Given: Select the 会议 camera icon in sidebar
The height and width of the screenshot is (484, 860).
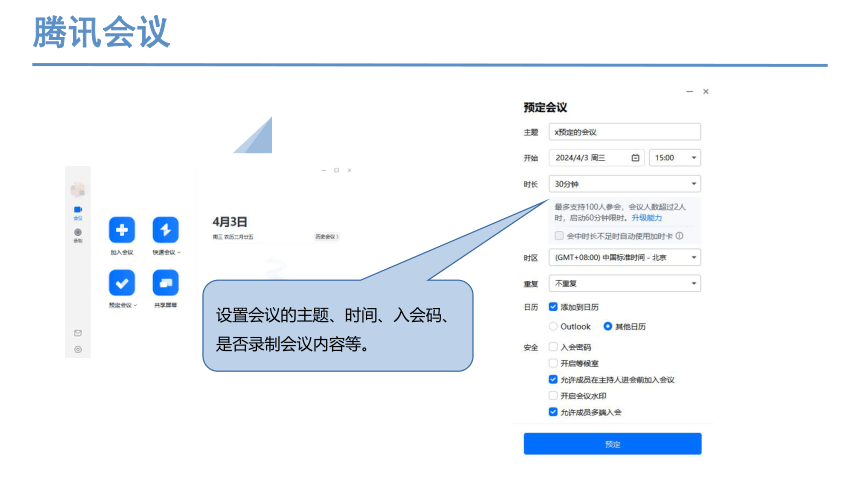Looking at the screenshot, I should click(78, 210).
